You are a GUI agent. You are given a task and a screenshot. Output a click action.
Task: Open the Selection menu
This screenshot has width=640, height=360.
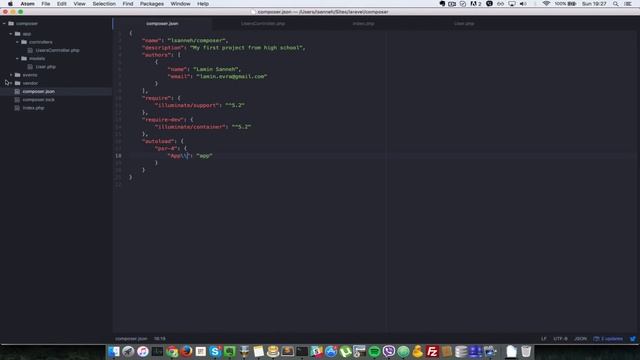tap(104, 4)
